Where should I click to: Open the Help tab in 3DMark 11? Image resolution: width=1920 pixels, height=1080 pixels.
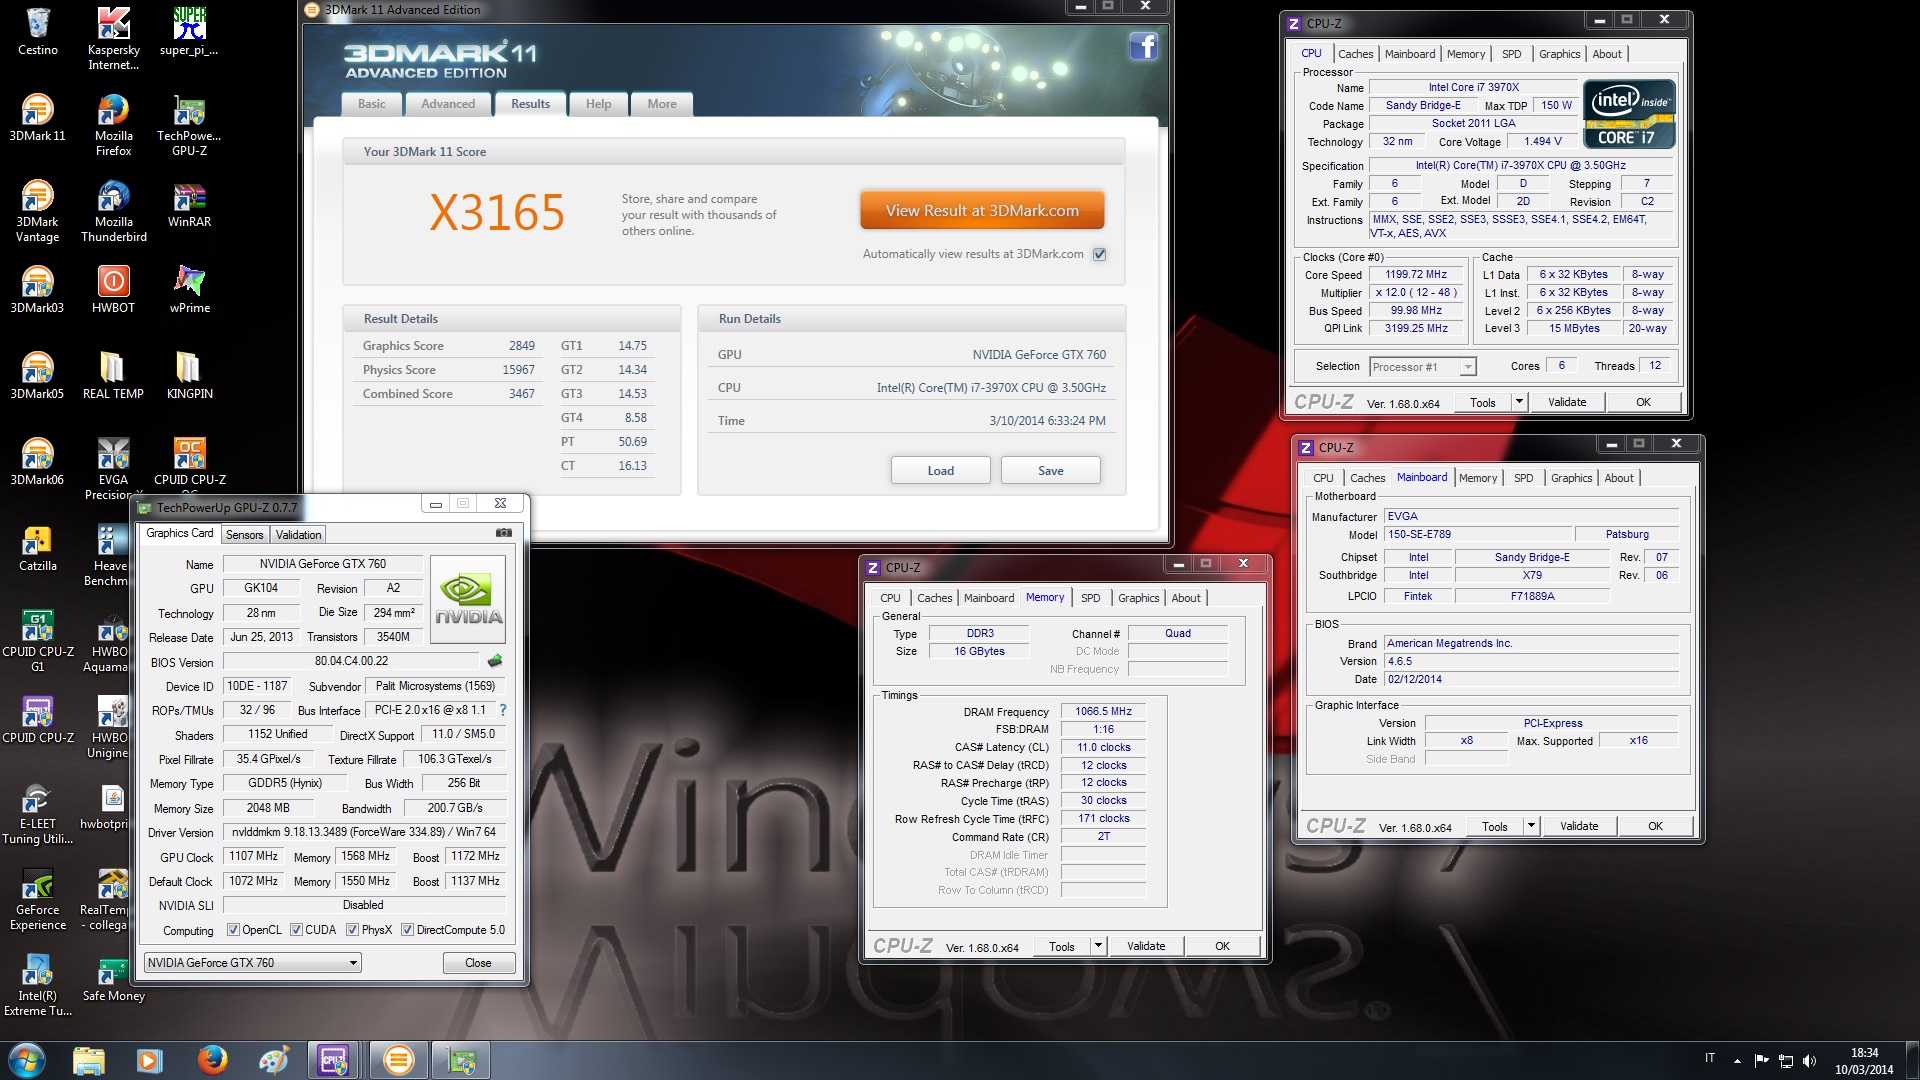[x=598, y=104]
